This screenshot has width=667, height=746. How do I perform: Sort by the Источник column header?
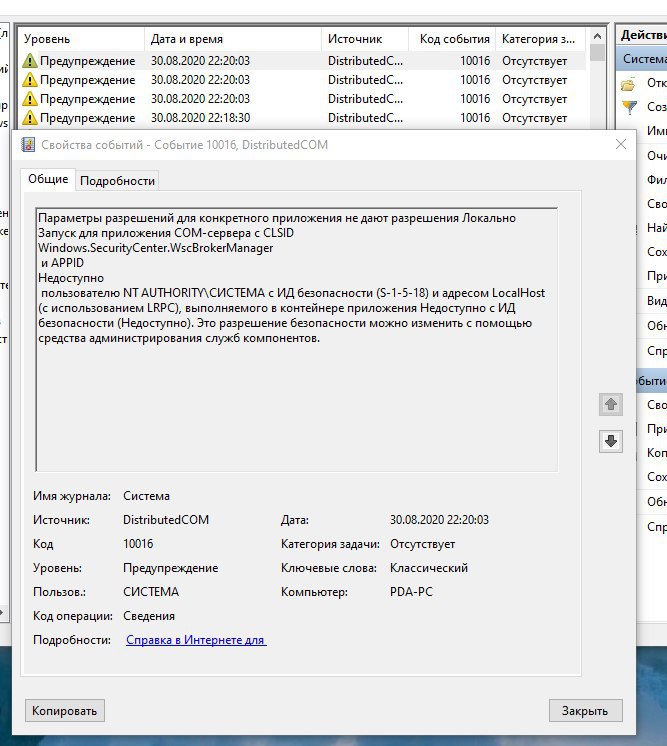click(365, 39)
